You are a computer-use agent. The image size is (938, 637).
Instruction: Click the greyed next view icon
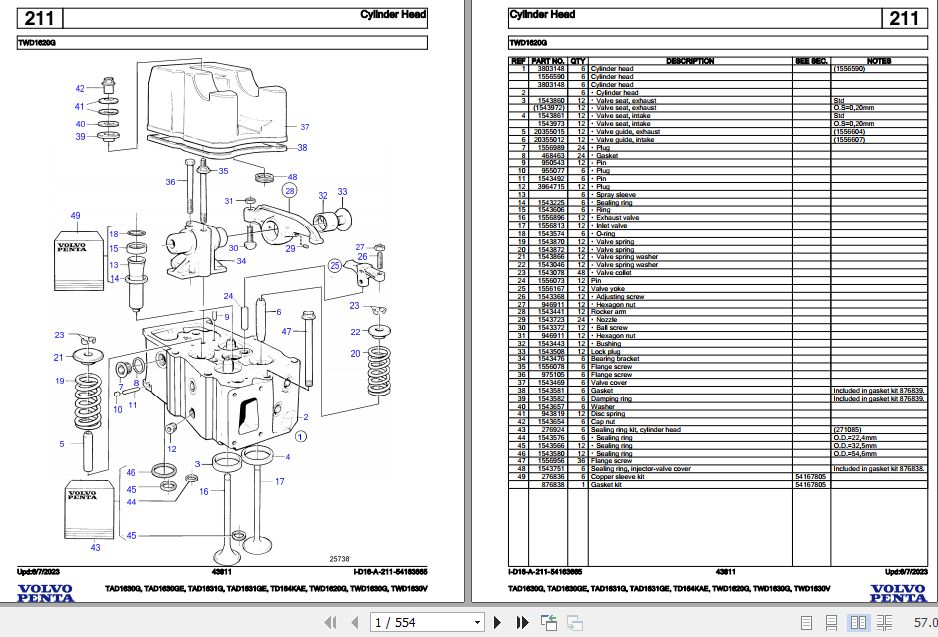[574, 623]
